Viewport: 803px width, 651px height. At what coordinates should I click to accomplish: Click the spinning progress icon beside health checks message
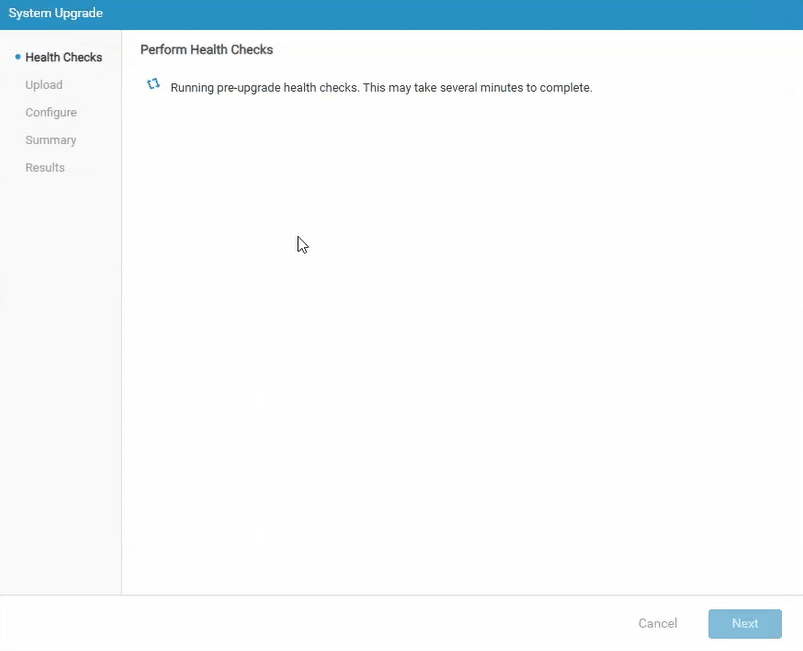(x=153, y=84)
